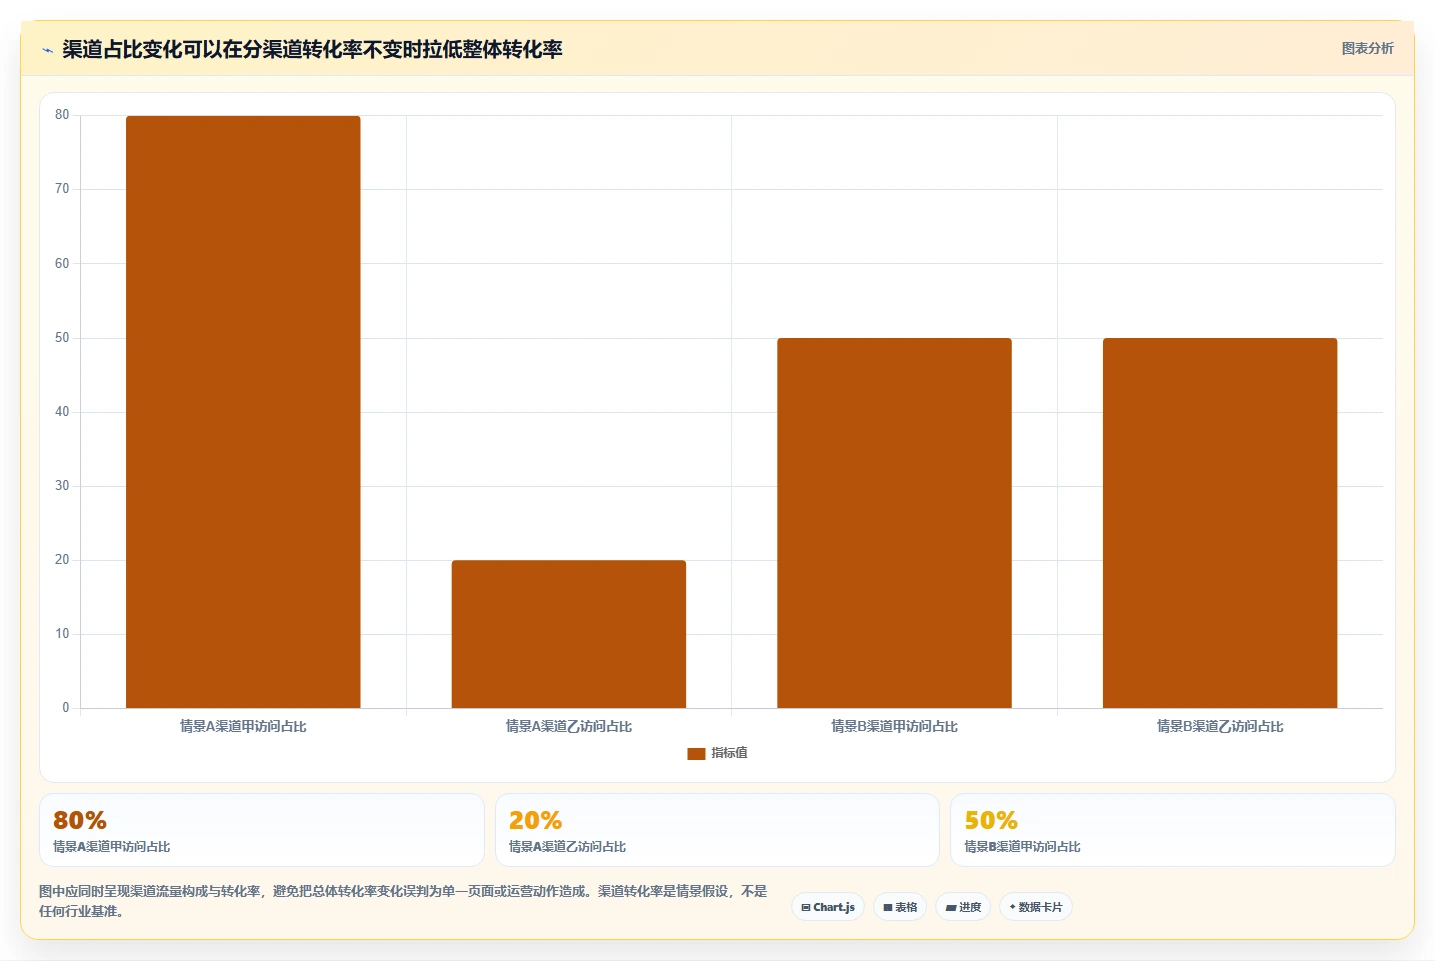The width and height of the screenshot is (1435, 961).
Task: Click x-axis label 情景A渠道甲访问占比
Action: pos(243,726)
